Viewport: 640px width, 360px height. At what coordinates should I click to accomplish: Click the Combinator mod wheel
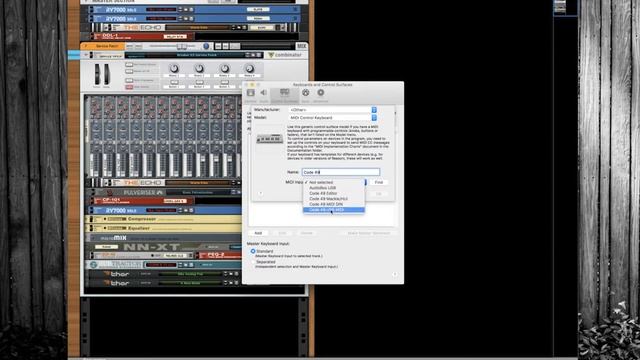click(x=107, y=74)
